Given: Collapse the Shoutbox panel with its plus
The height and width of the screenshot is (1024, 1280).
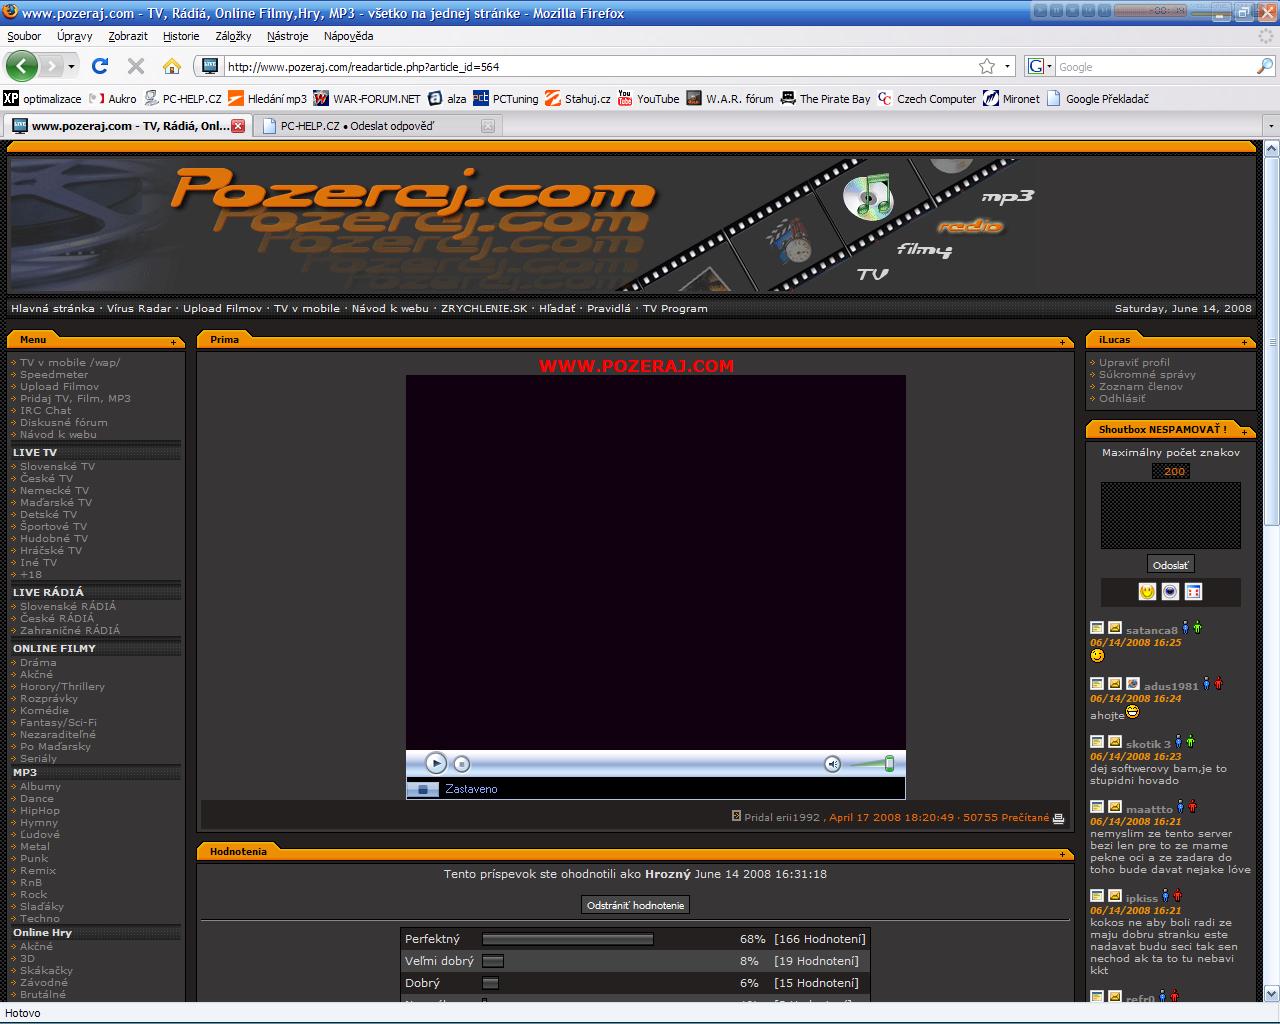Looking at the screenshot, I should (x=1244, y=432).
